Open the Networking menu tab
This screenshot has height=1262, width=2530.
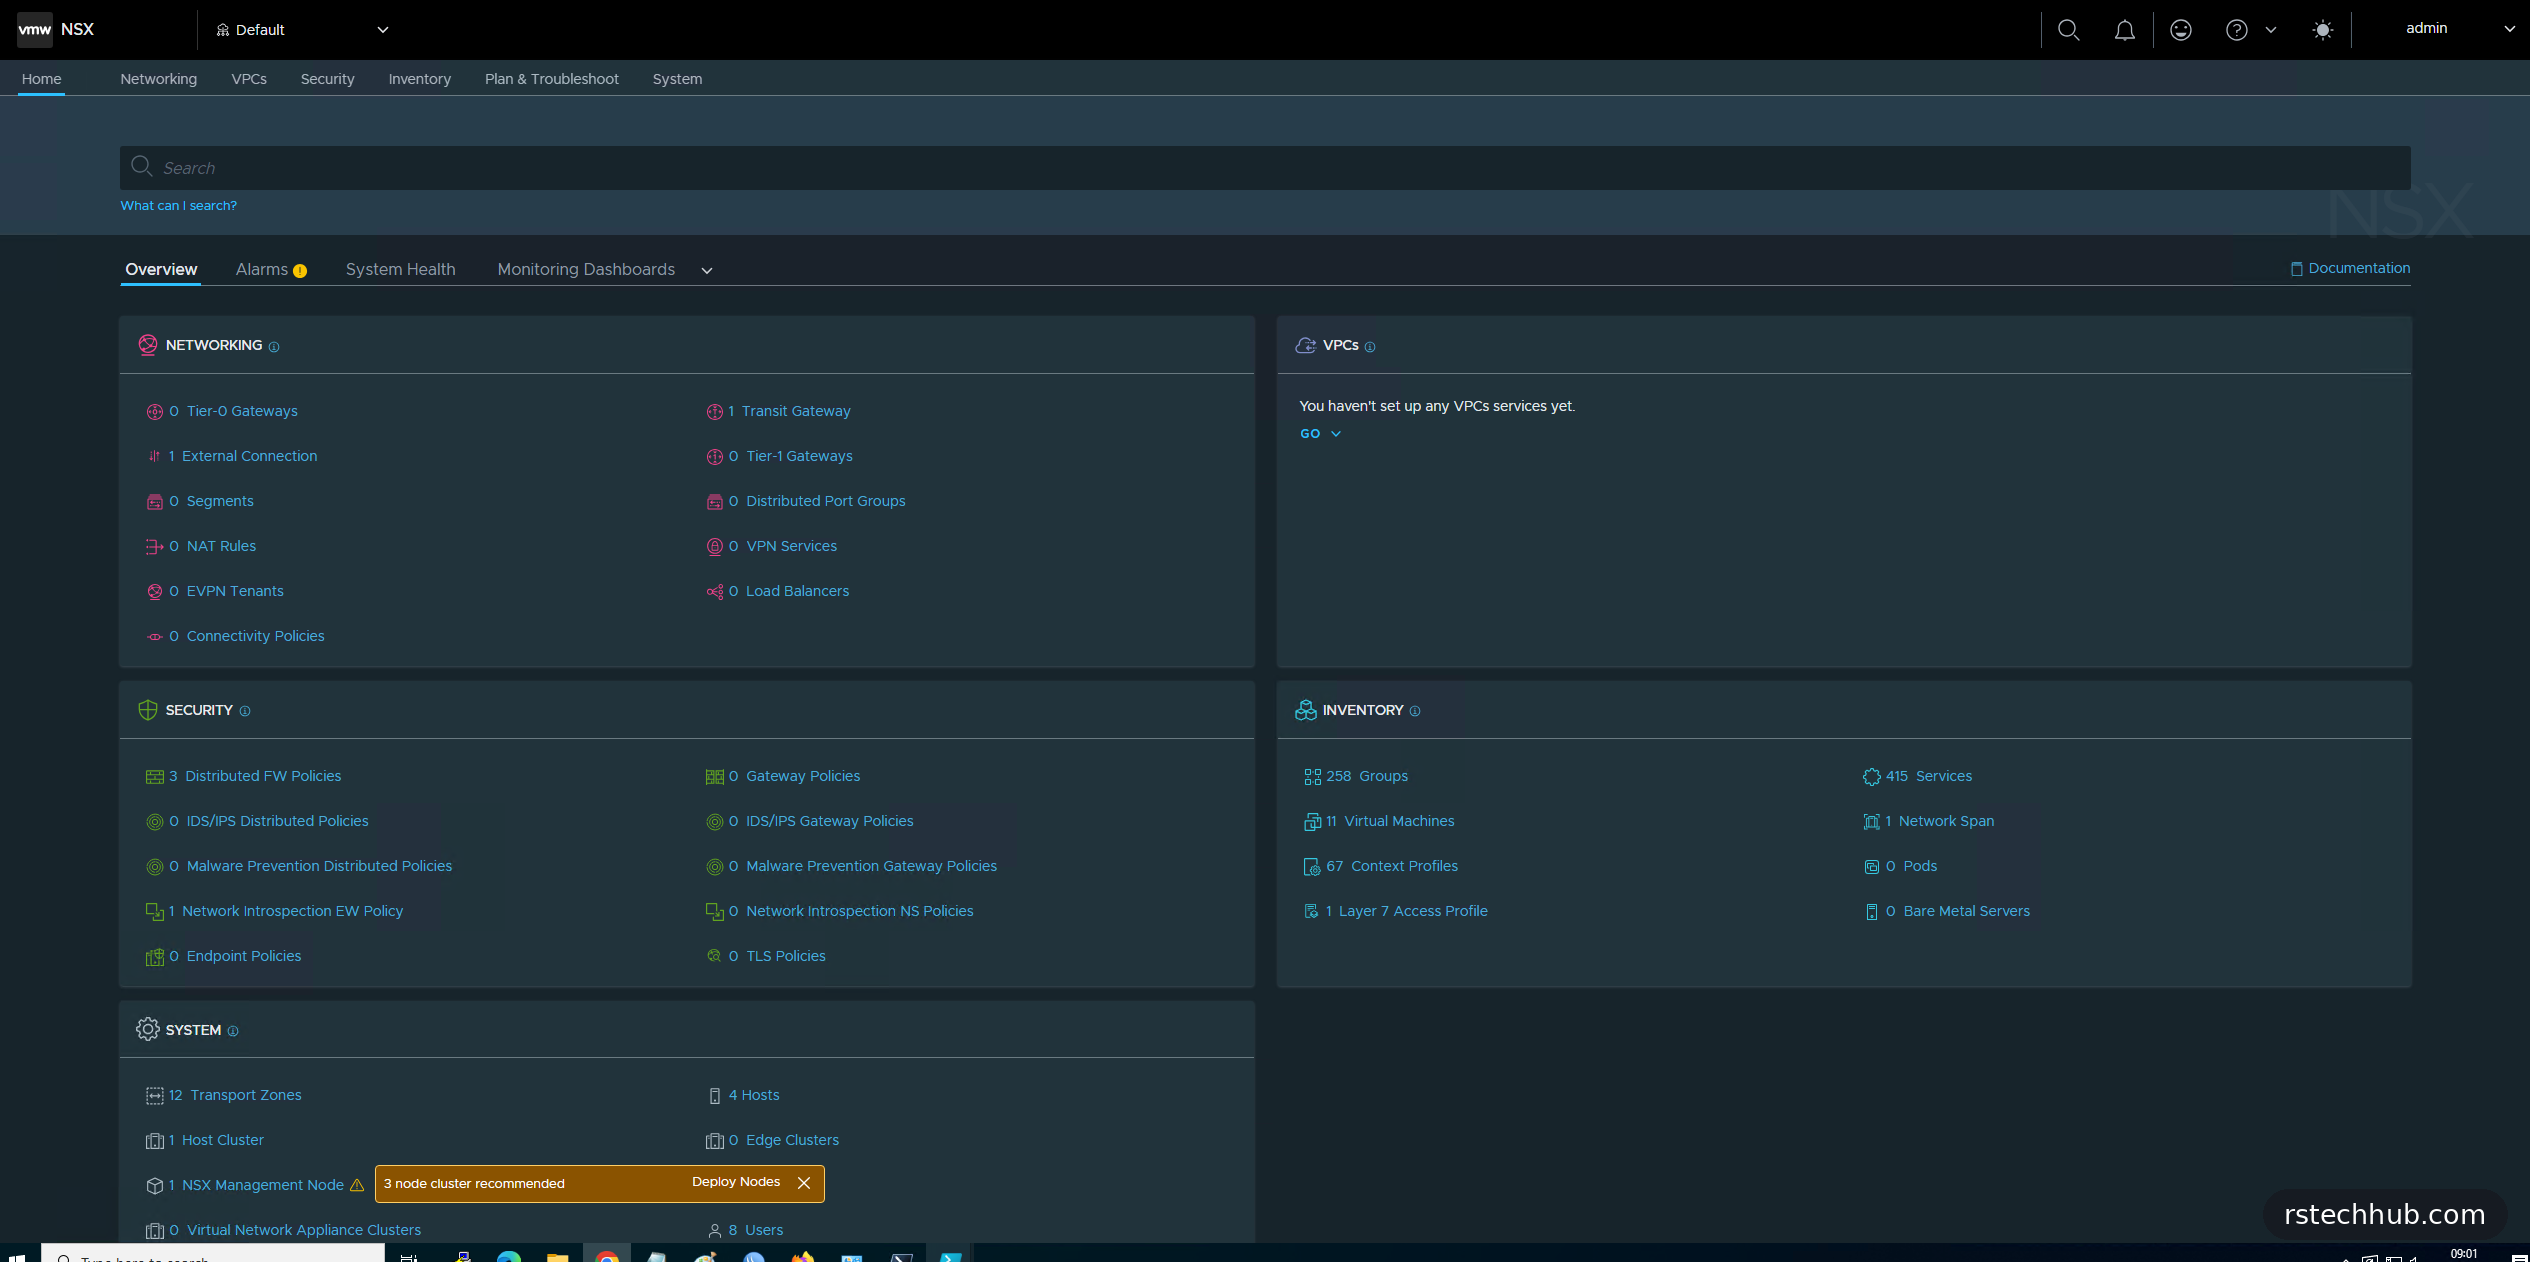158,79
